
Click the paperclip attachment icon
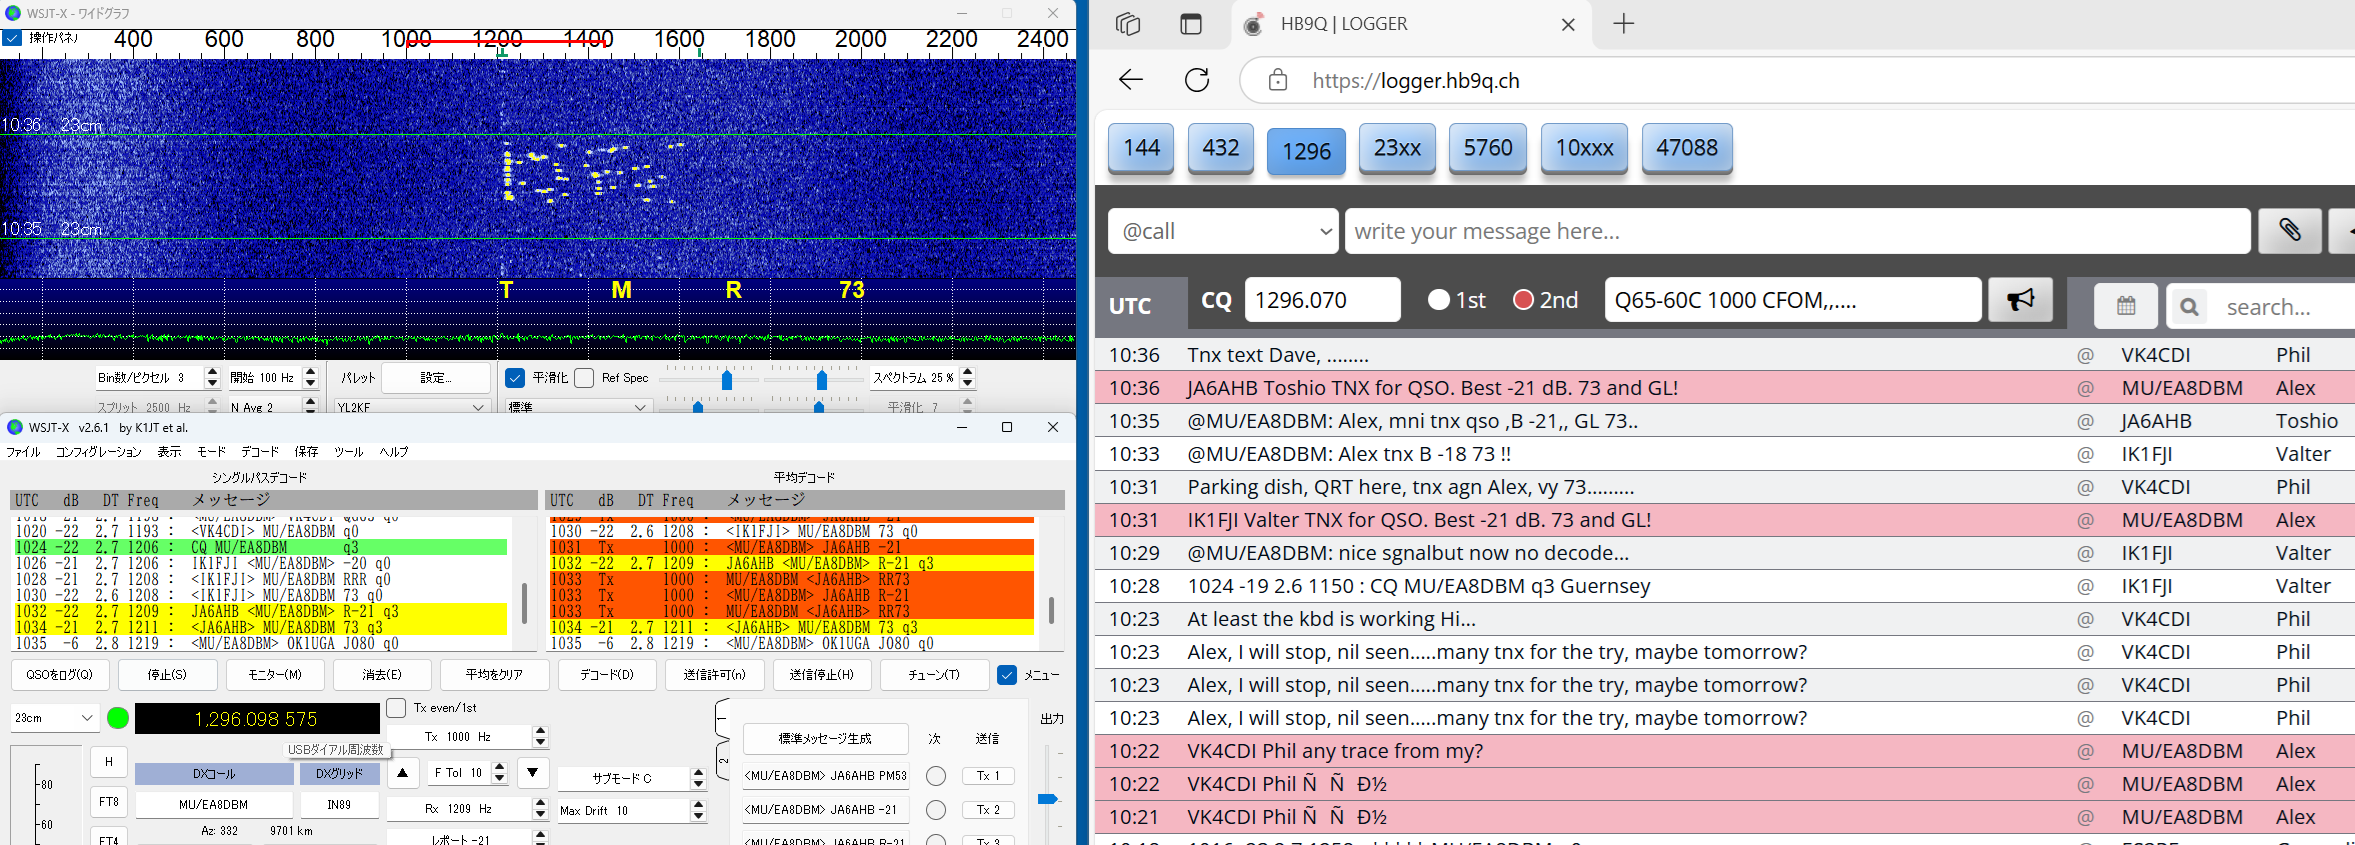2289,231
